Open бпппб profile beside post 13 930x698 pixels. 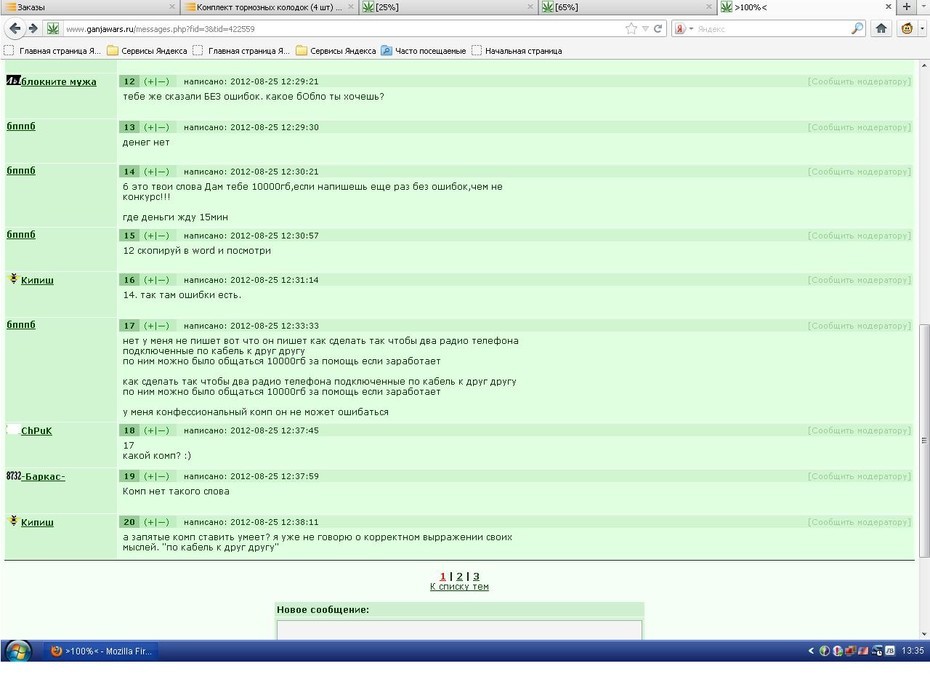[21, 126]
